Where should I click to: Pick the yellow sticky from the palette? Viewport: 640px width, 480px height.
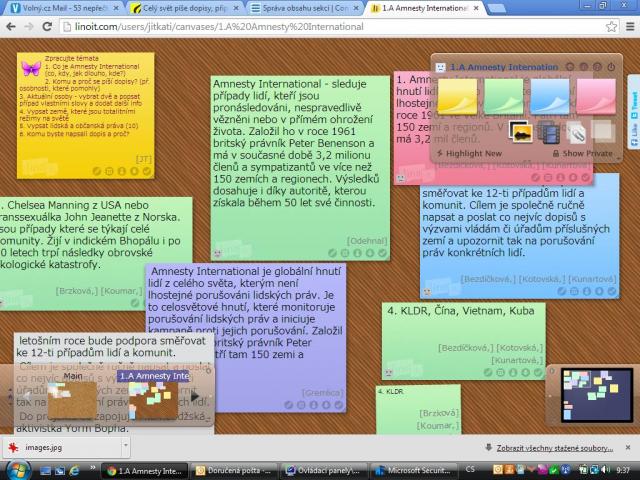[457, 96]
